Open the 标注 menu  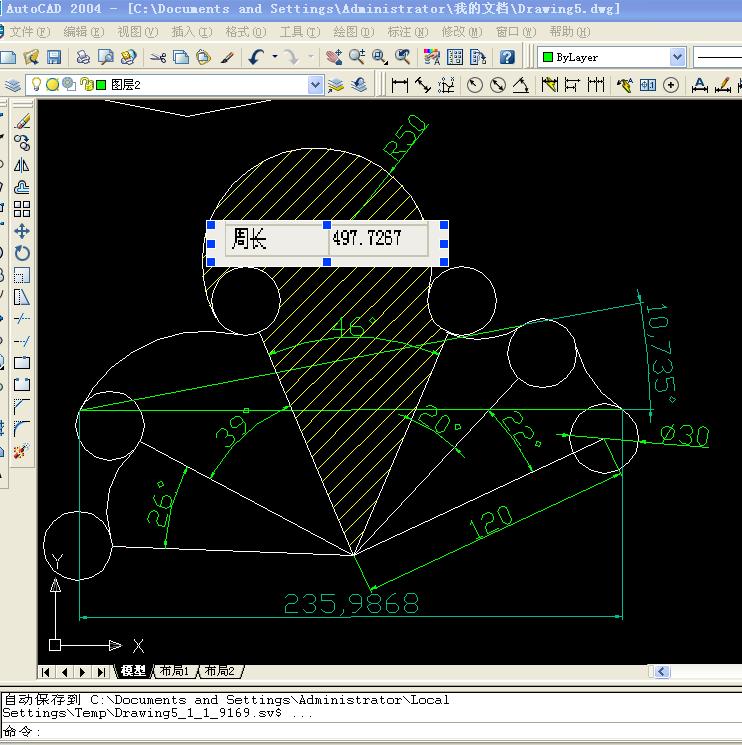(x=408, y=32)
